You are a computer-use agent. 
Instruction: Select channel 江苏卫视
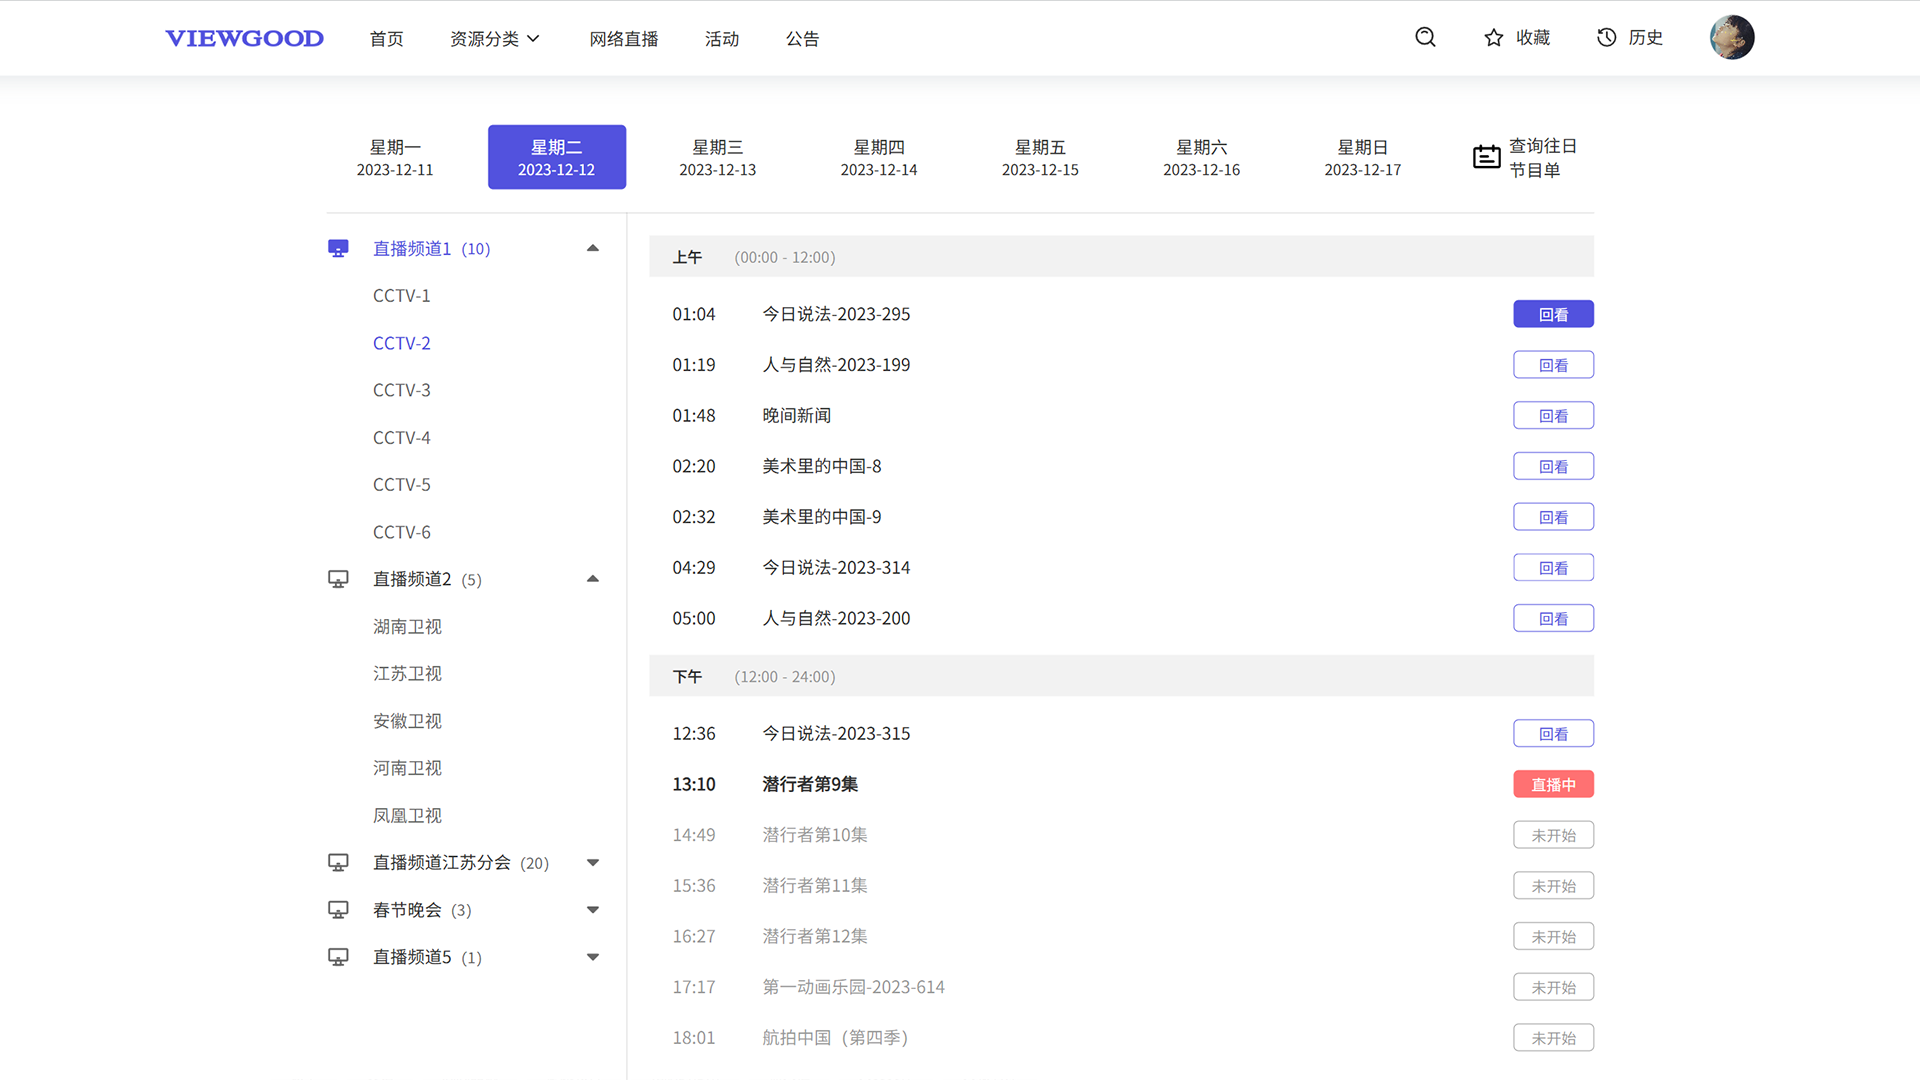pos(407,674)
